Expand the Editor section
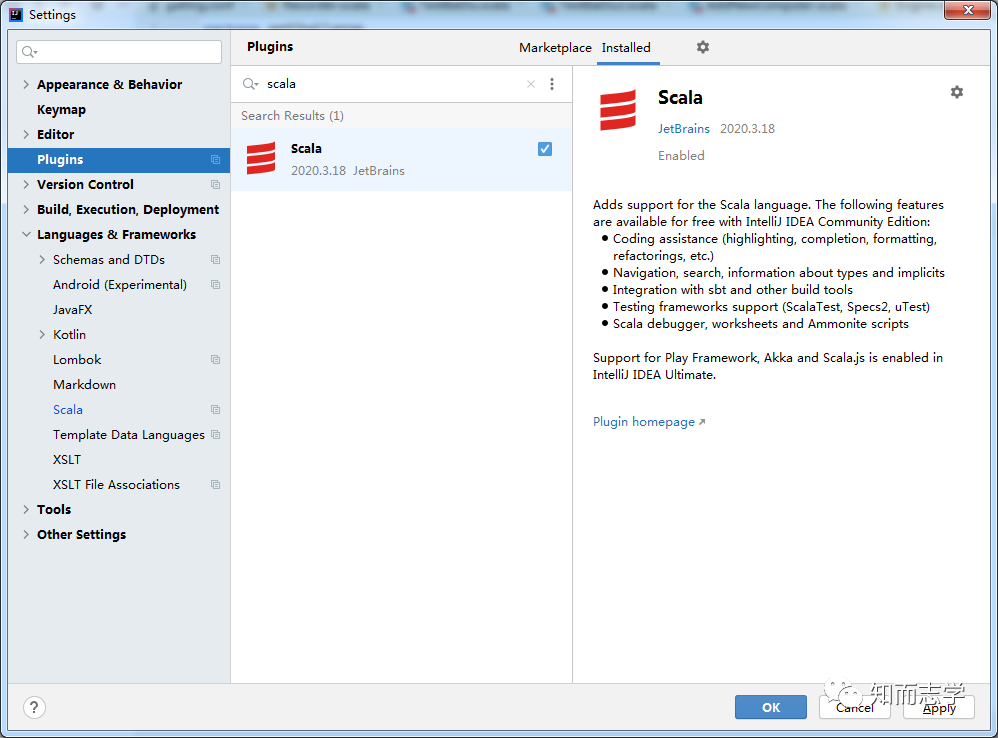Image resolution: width=998 pixels, height=738 pixels. click(x=26, y=134)
